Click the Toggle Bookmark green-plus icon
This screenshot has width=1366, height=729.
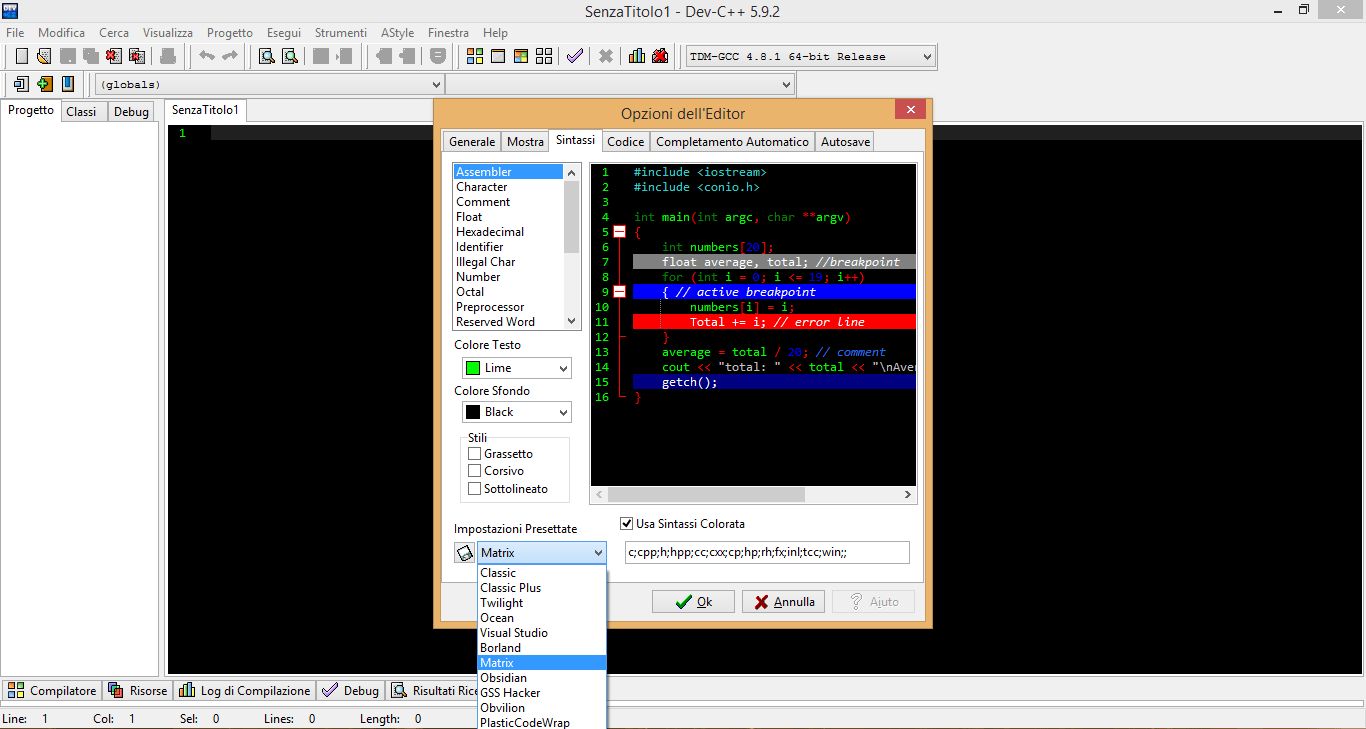[44, 84]
